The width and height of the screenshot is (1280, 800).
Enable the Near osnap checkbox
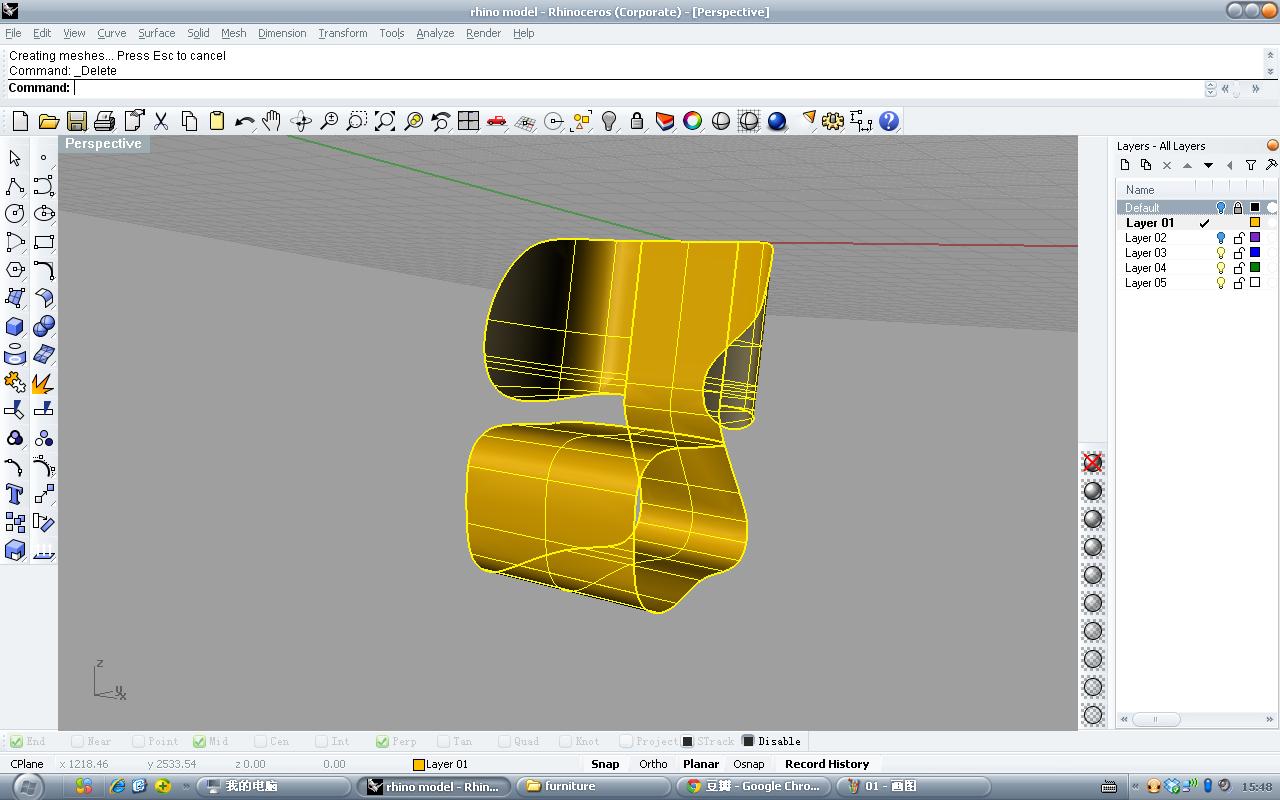pyautogui.click(x=78, y=741)
